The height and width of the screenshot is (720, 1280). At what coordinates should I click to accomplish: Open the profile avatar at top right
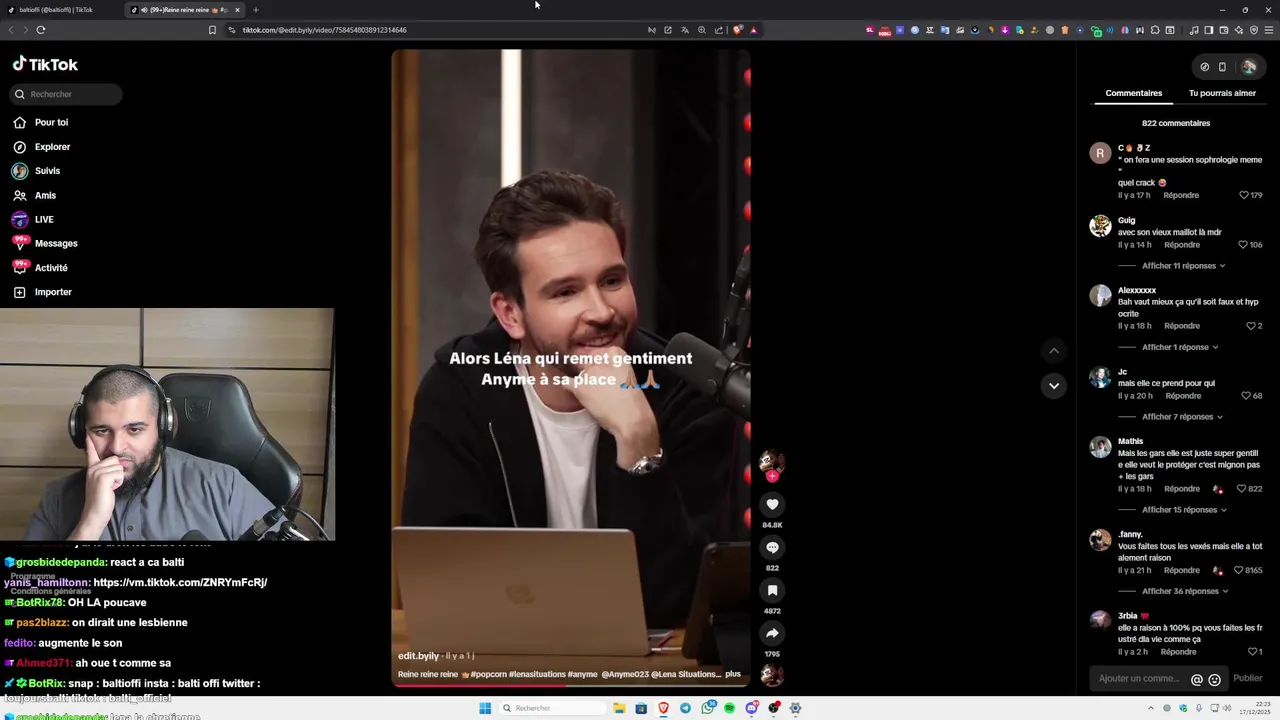tap(1249, 67)
